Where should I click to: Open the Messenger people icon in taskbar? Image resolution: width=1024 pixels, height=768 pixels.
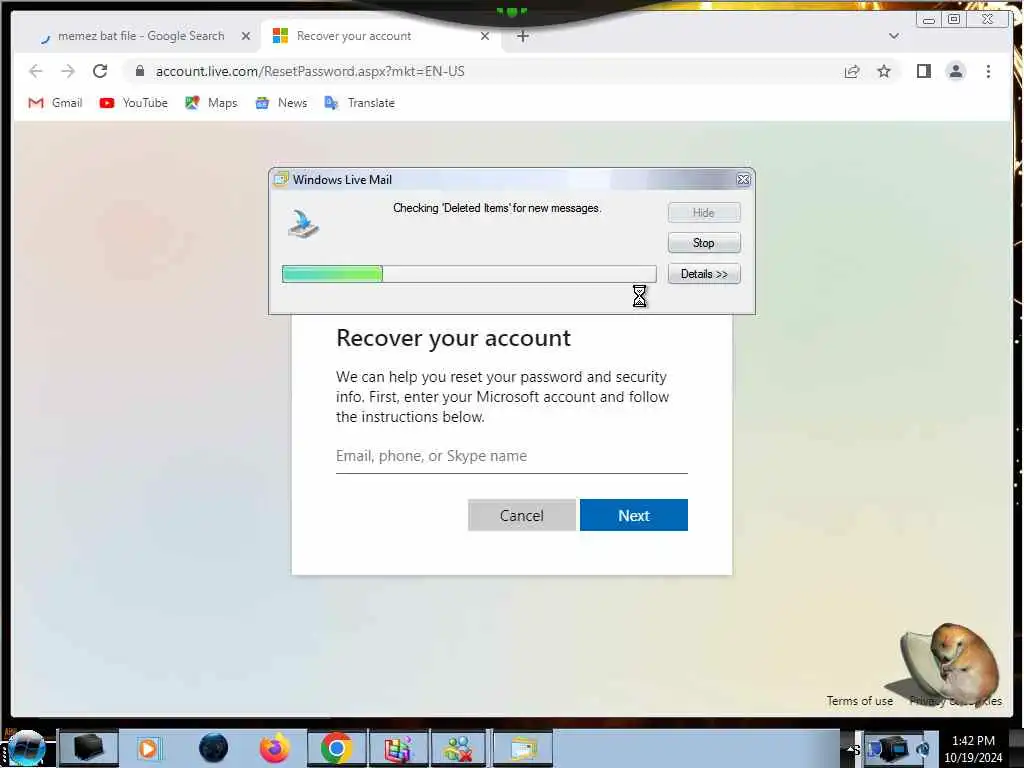pos(458,748)
